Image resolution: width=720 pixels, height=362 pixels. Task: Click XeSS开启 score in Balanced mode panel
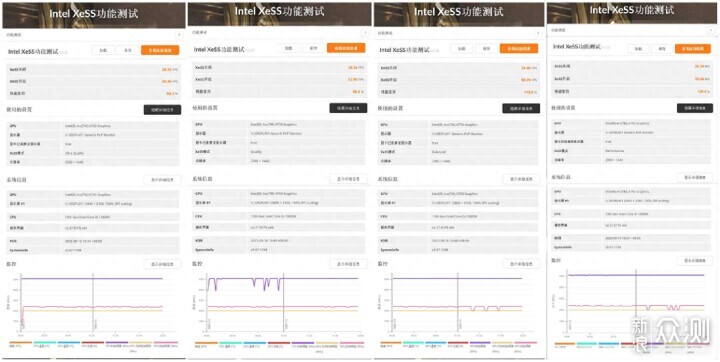529,80
